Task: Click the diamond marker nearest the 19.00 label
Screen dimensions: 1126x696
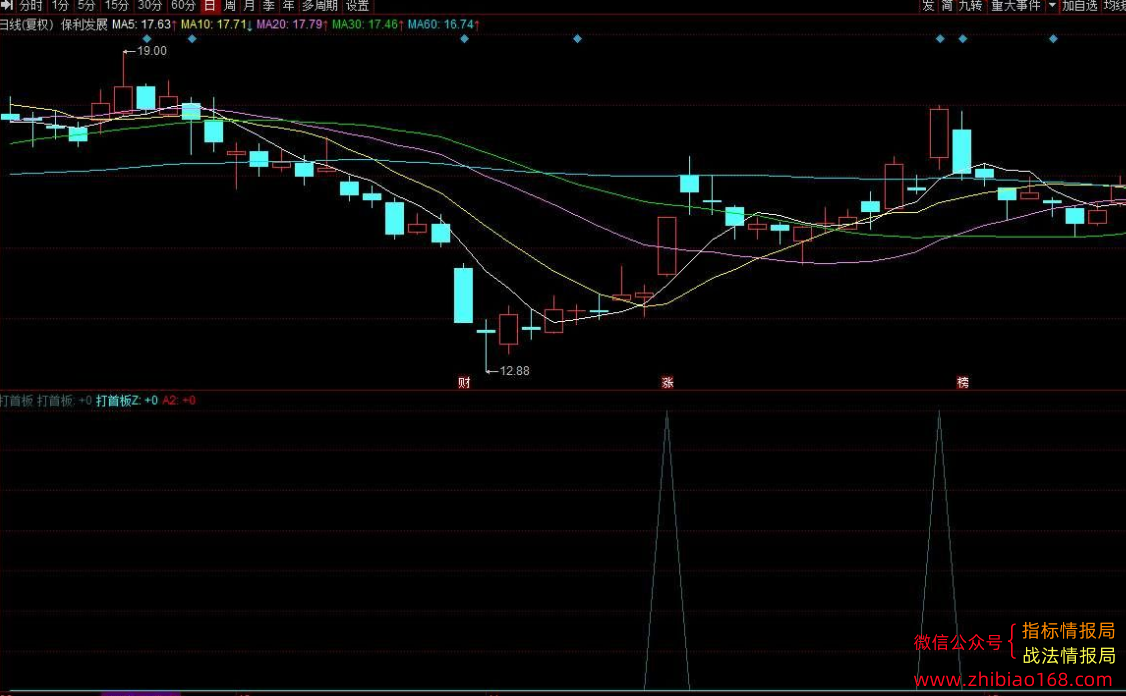Action: click(x=146, y=39)
